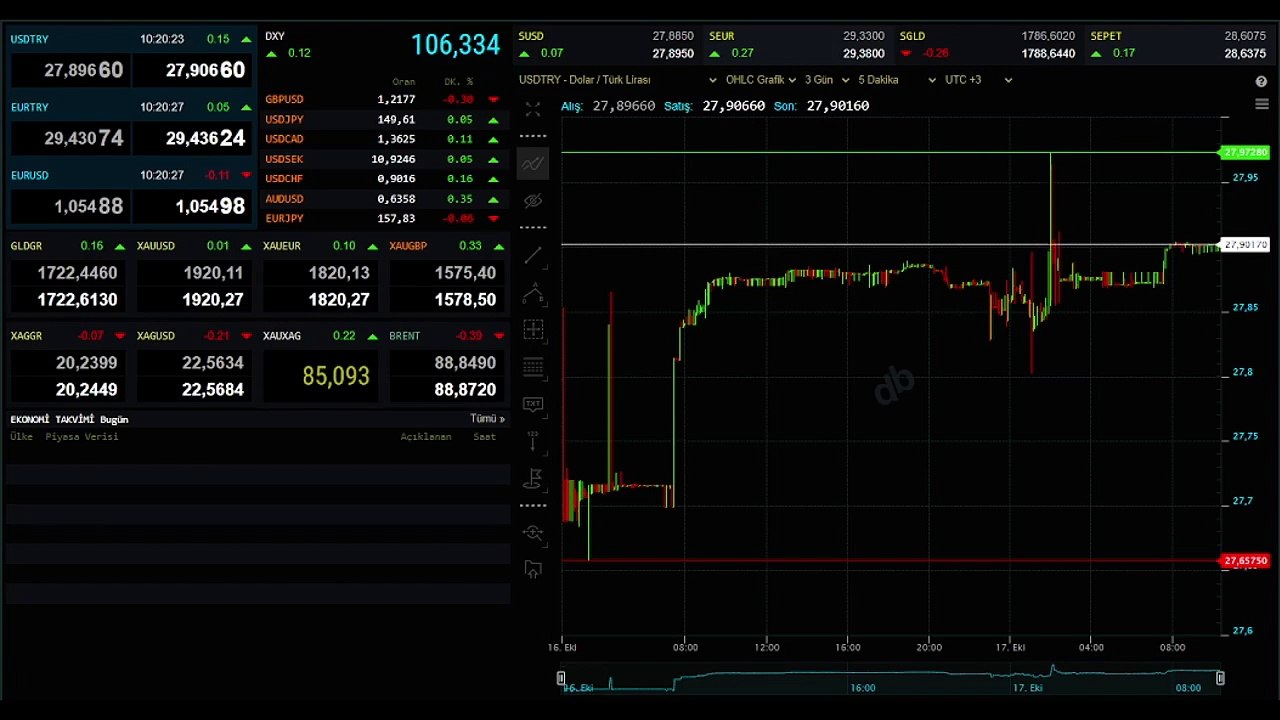Click the zoom magnifier chart tool
The width and height of the screenshot is (1280, 720).
tap(533, 533)
